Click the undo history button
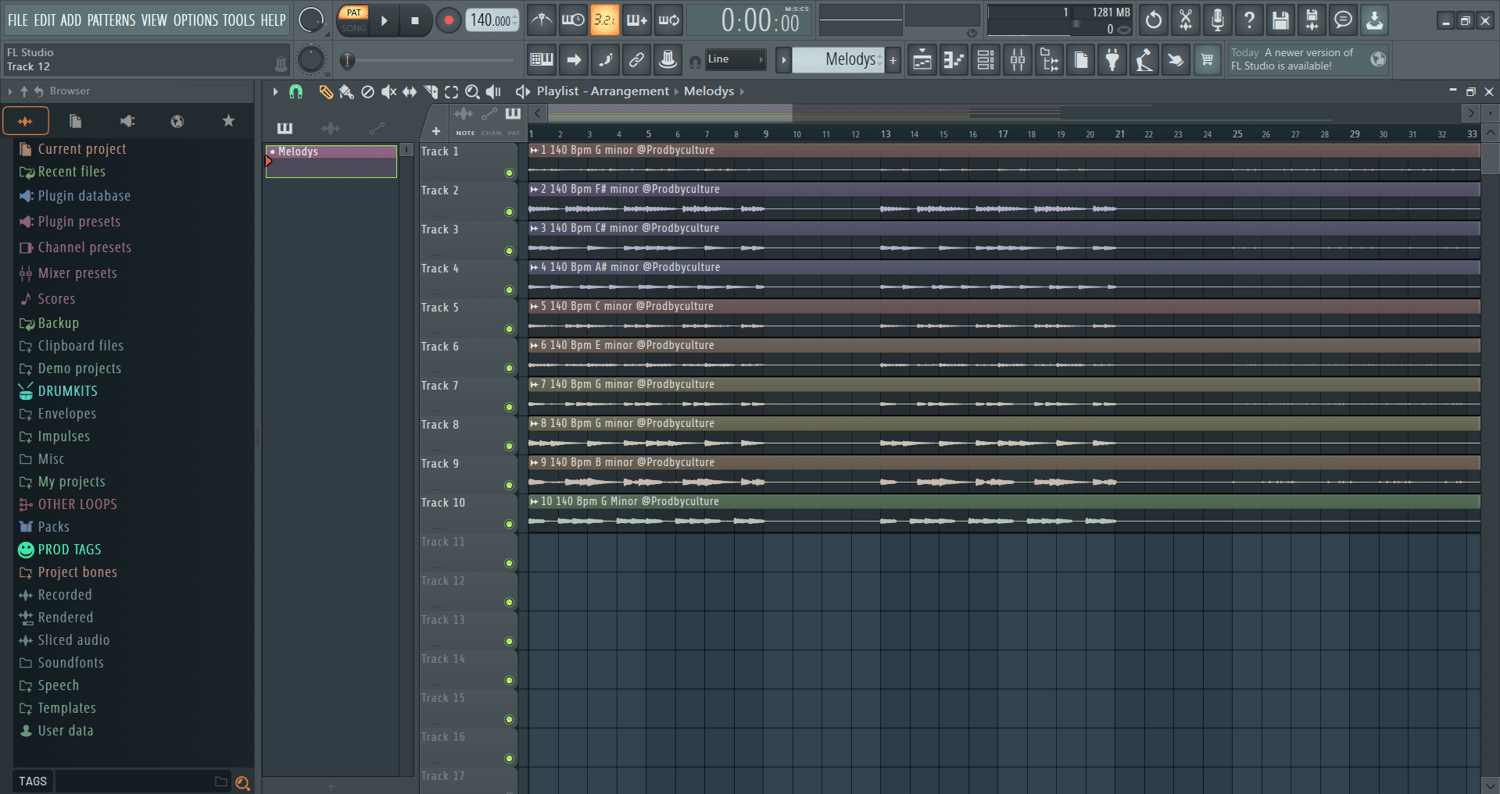 pos(1153,19)
